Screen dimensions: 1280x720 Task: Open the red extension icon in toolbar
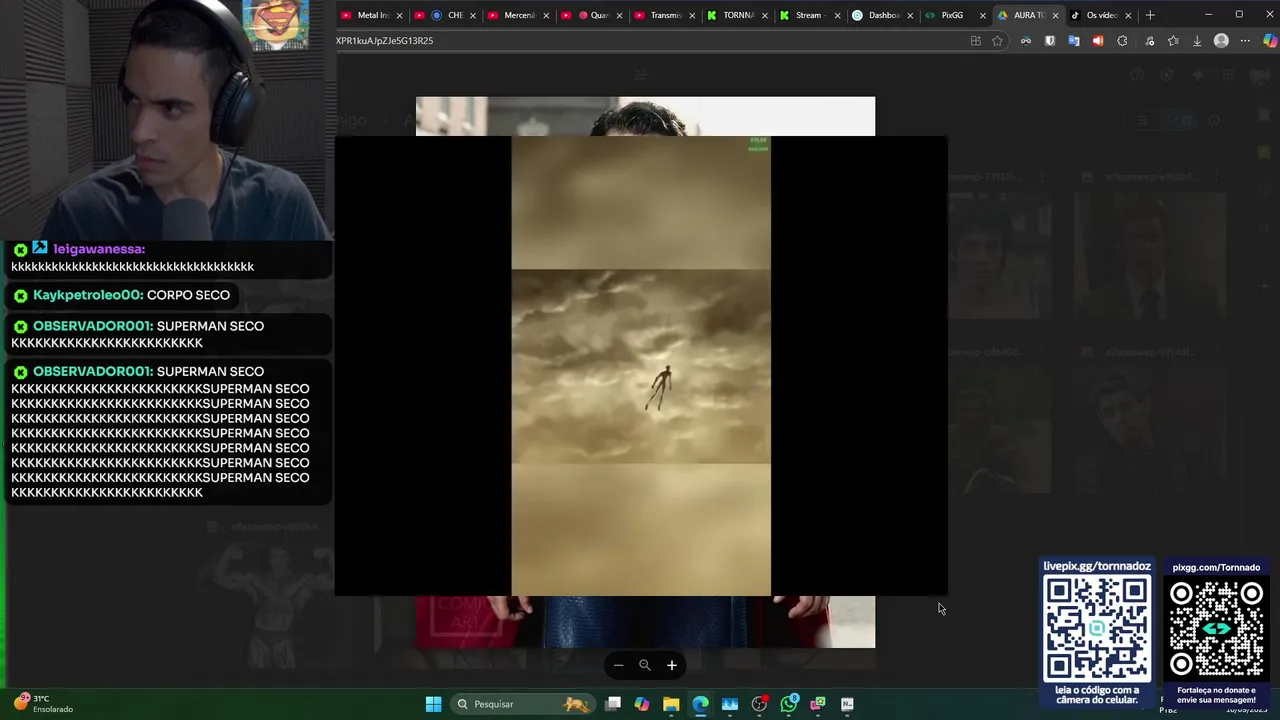click(x=1098, y=41)
